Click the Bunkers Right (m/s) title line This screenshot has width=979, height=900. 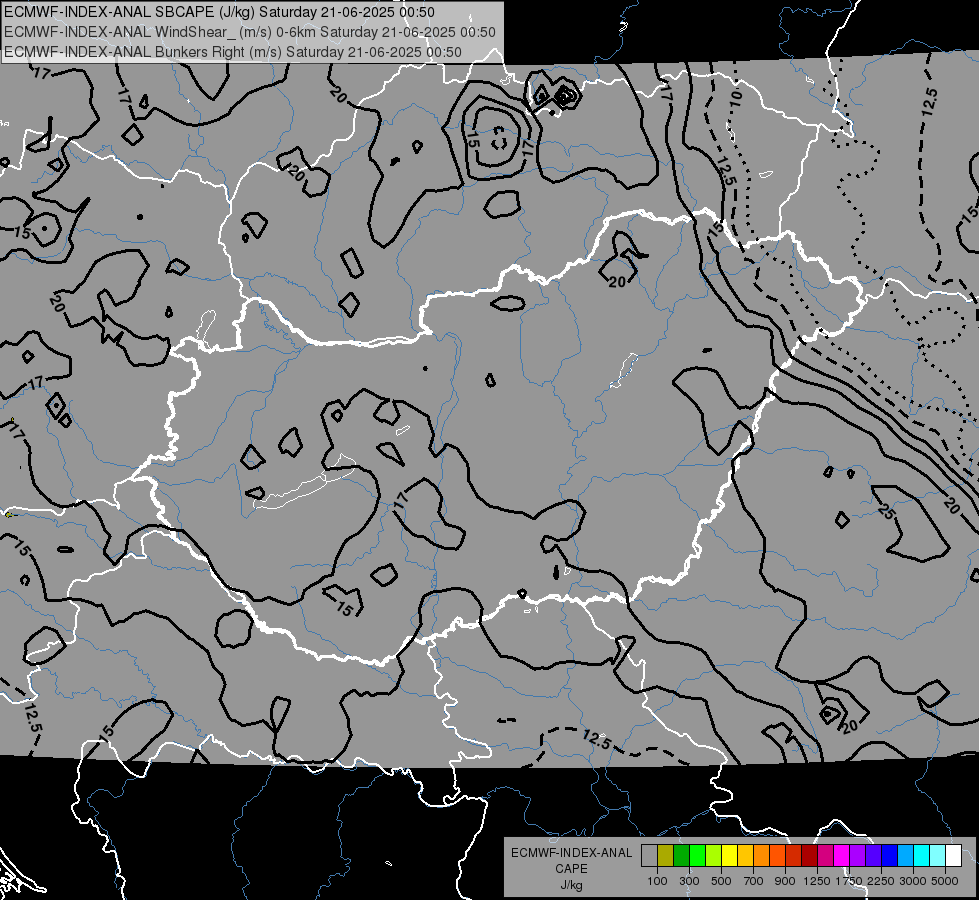[233, 52]
